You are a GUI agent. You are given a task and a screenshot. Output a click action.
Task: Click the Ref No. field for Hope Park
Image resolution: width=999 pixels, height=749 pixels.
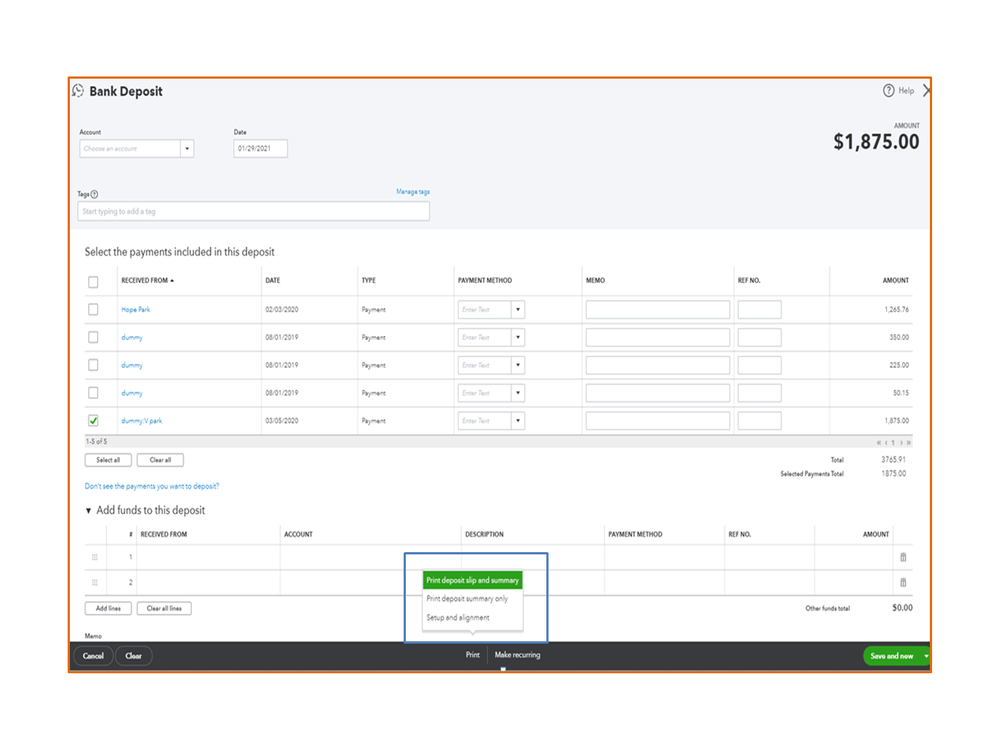[759, 310]
